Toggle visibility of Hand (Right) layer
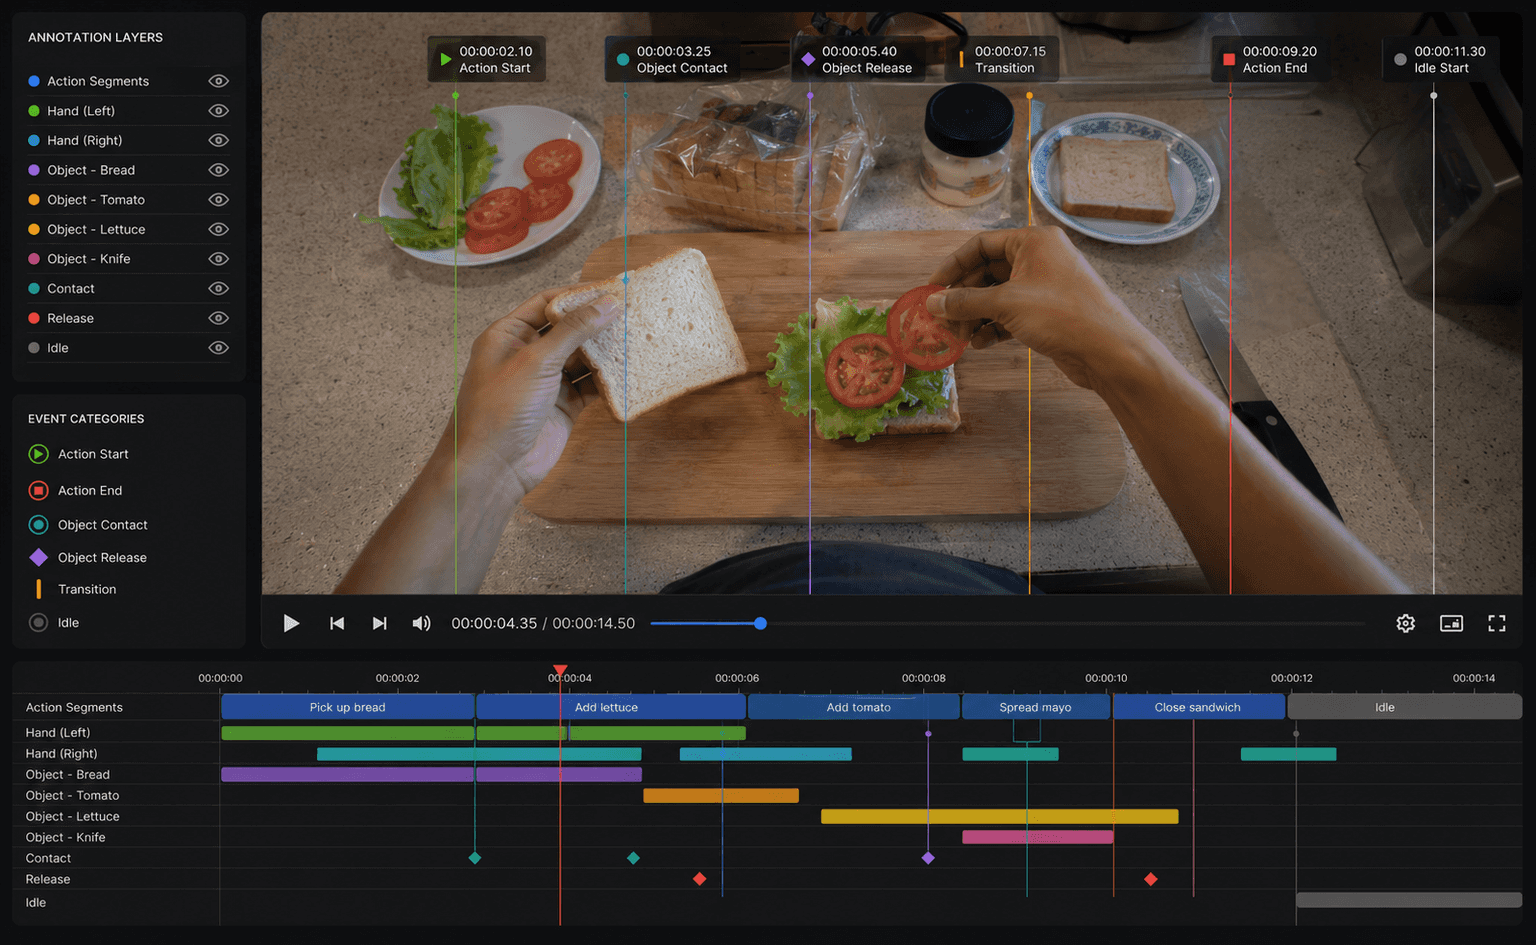The height and width of the screenshot is (945, 1536). click(218, 140)
